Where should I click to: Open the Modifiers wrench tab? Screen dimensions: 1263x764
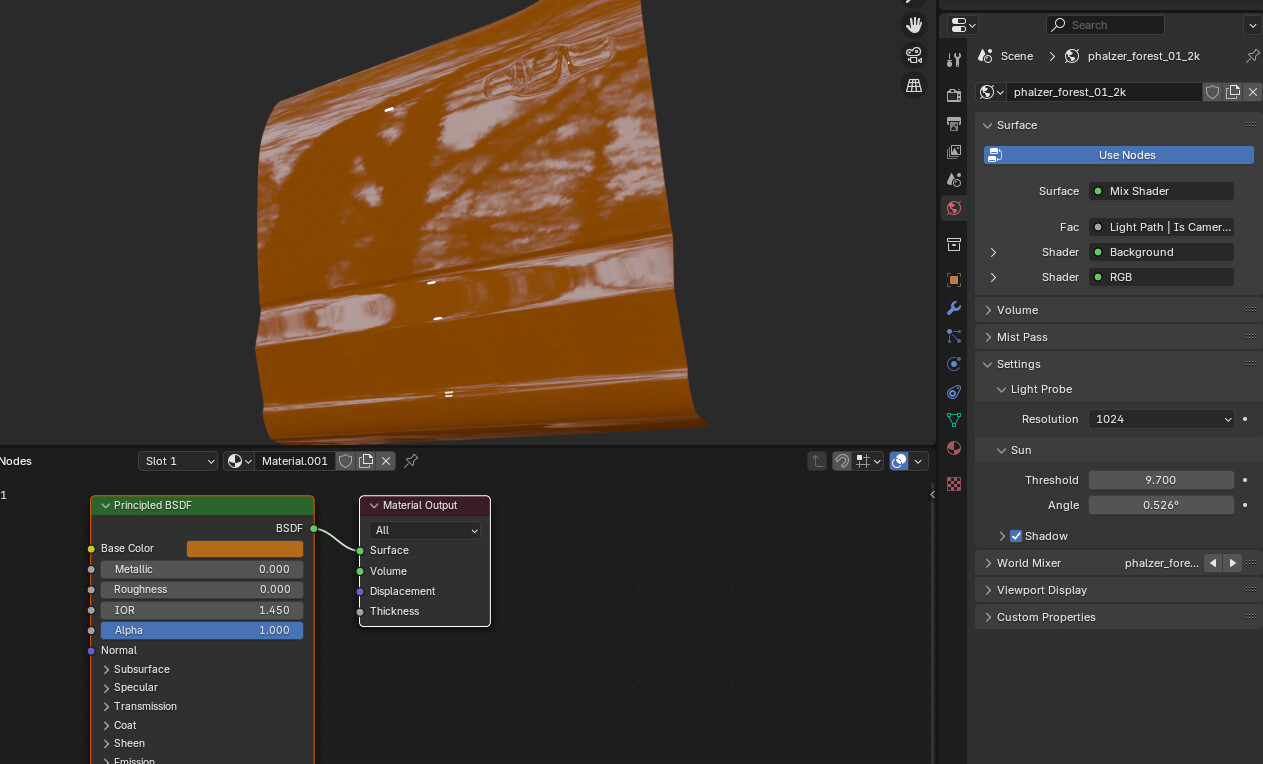click(954, 308)
